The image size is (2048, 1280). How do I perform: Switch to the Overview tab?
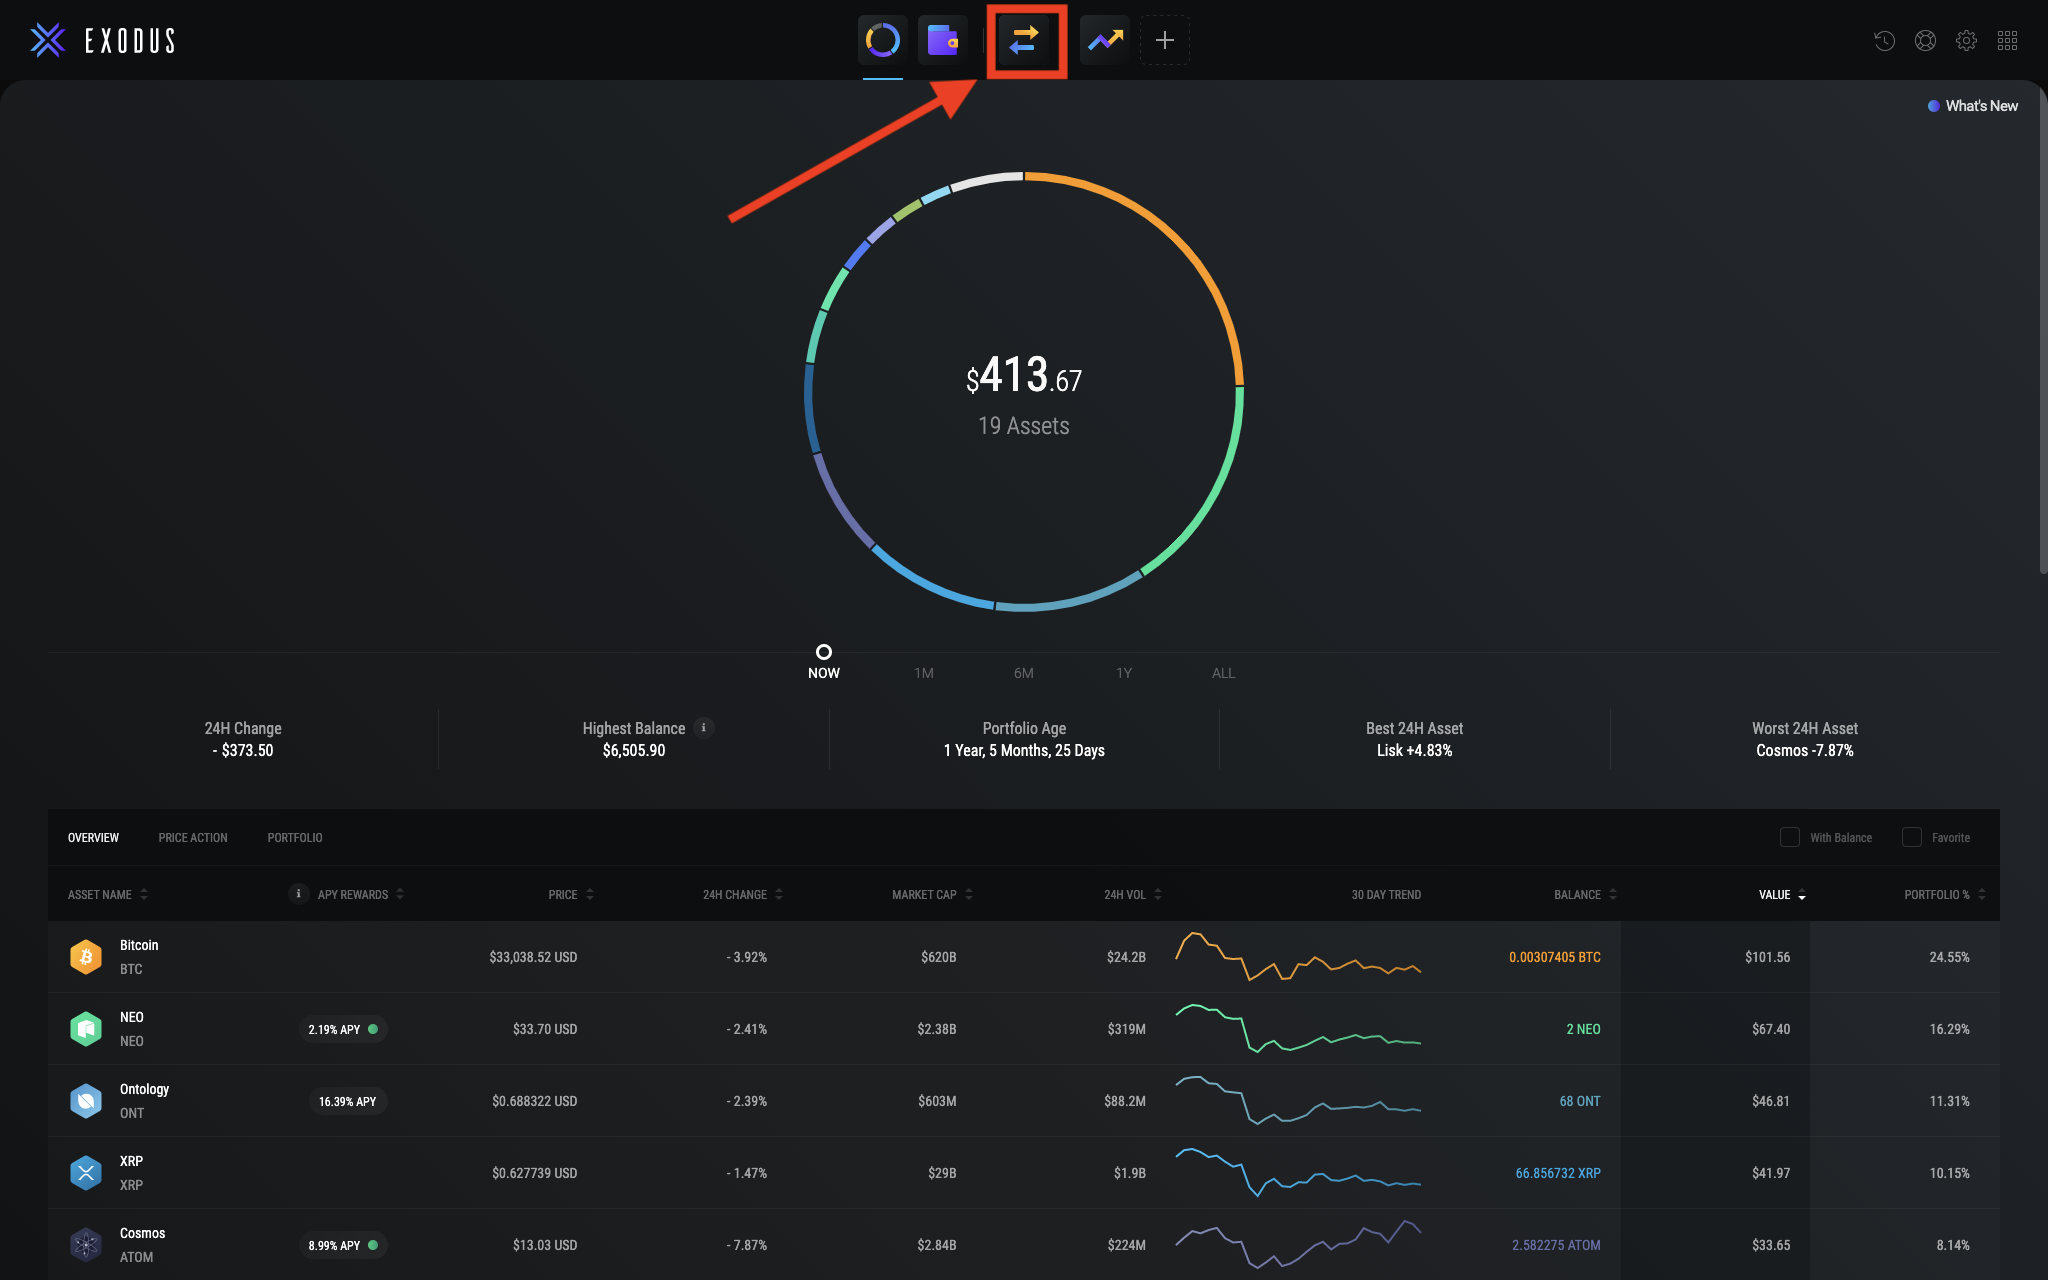[93, 837]
